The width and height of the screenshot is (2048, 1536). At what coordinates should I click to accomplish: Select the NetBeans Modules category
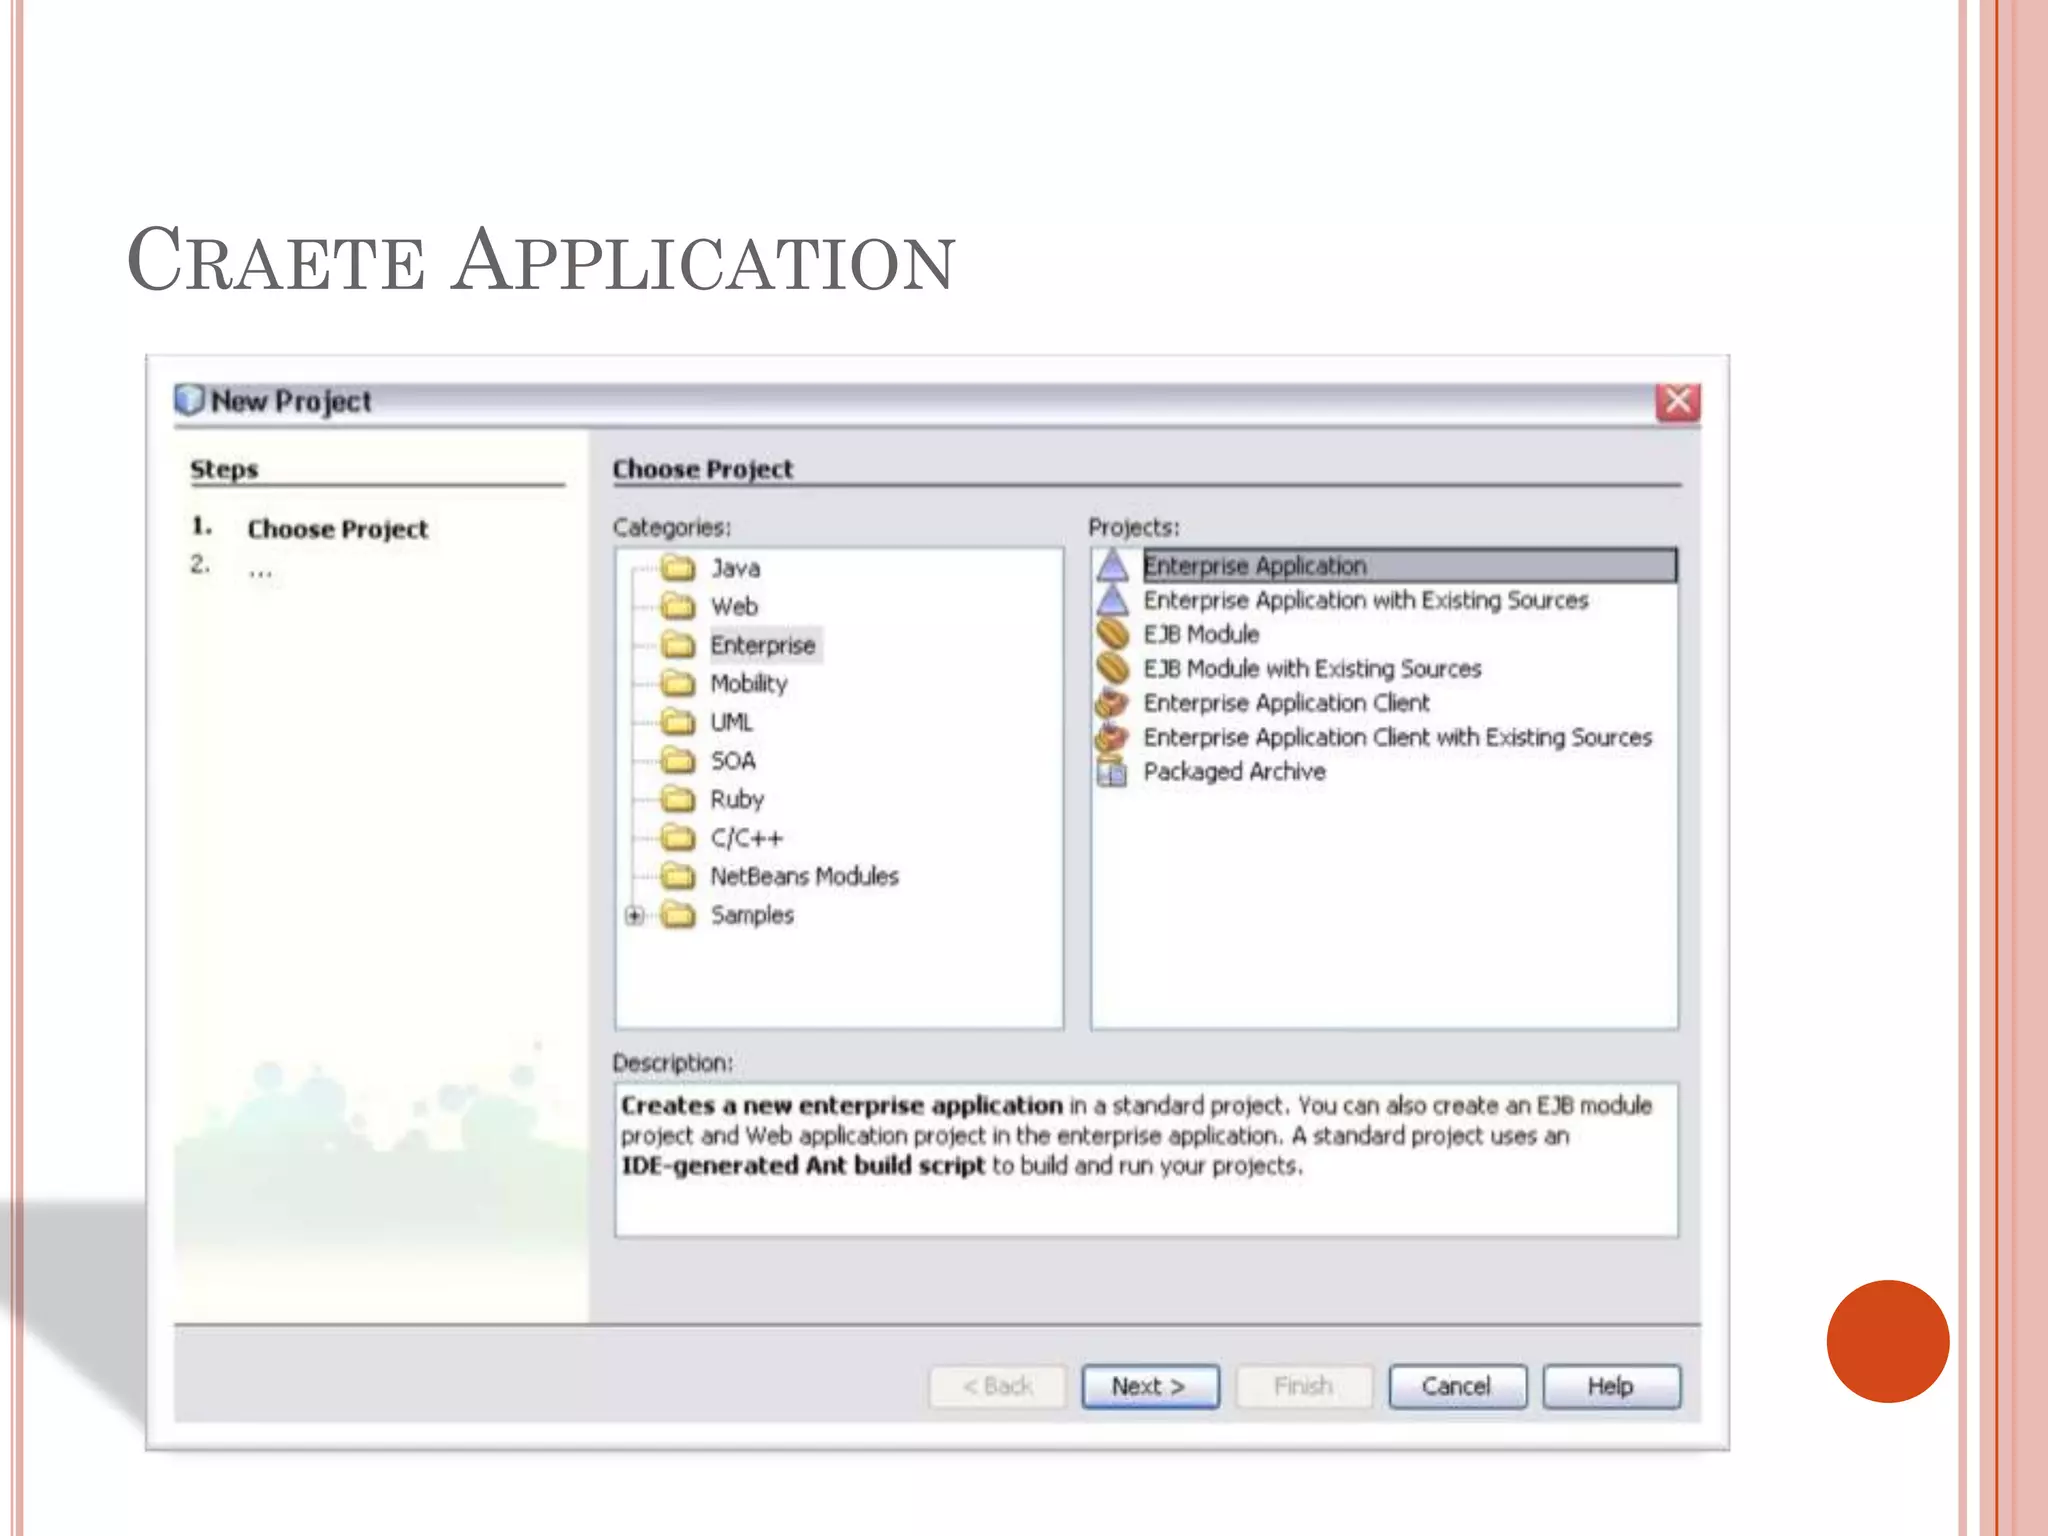click(x=805, y=876)
